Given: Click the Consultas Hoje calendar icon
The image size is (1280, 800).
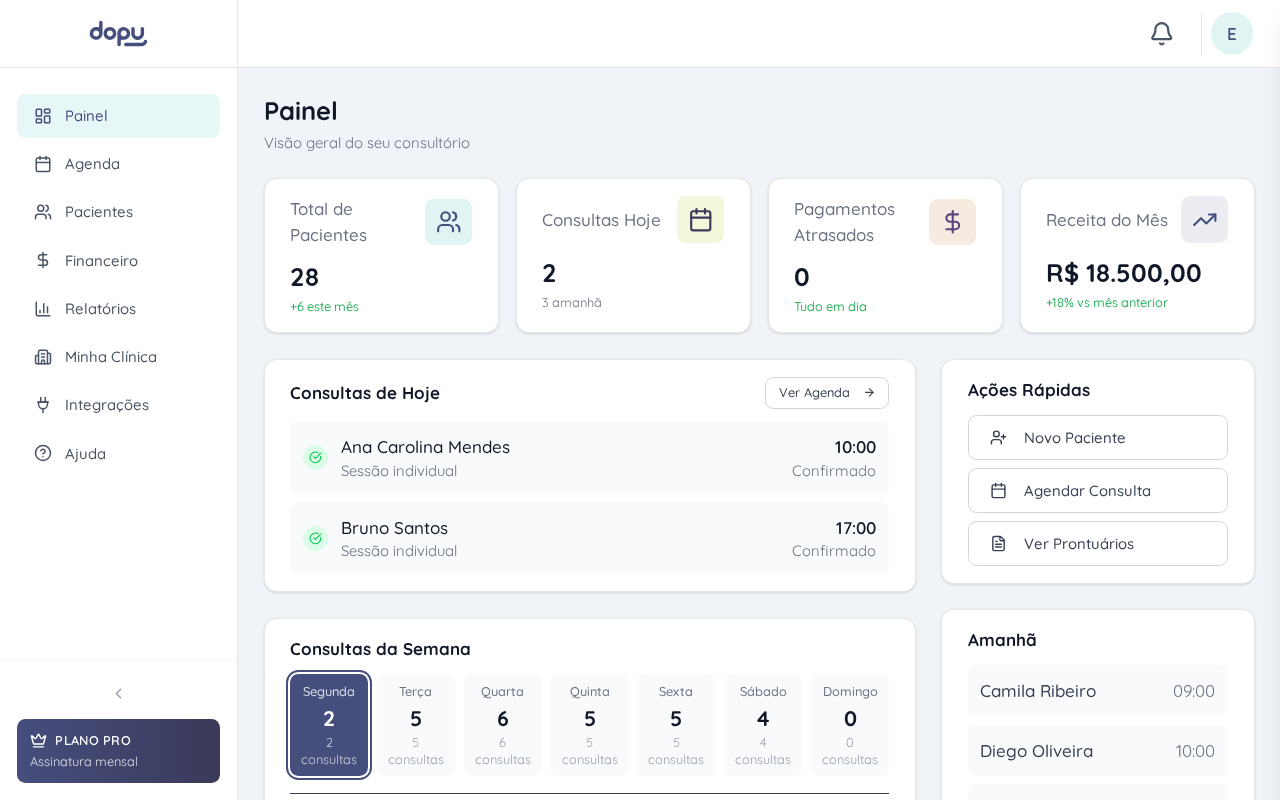Looking at the screenshot, I should pos(700,220).
